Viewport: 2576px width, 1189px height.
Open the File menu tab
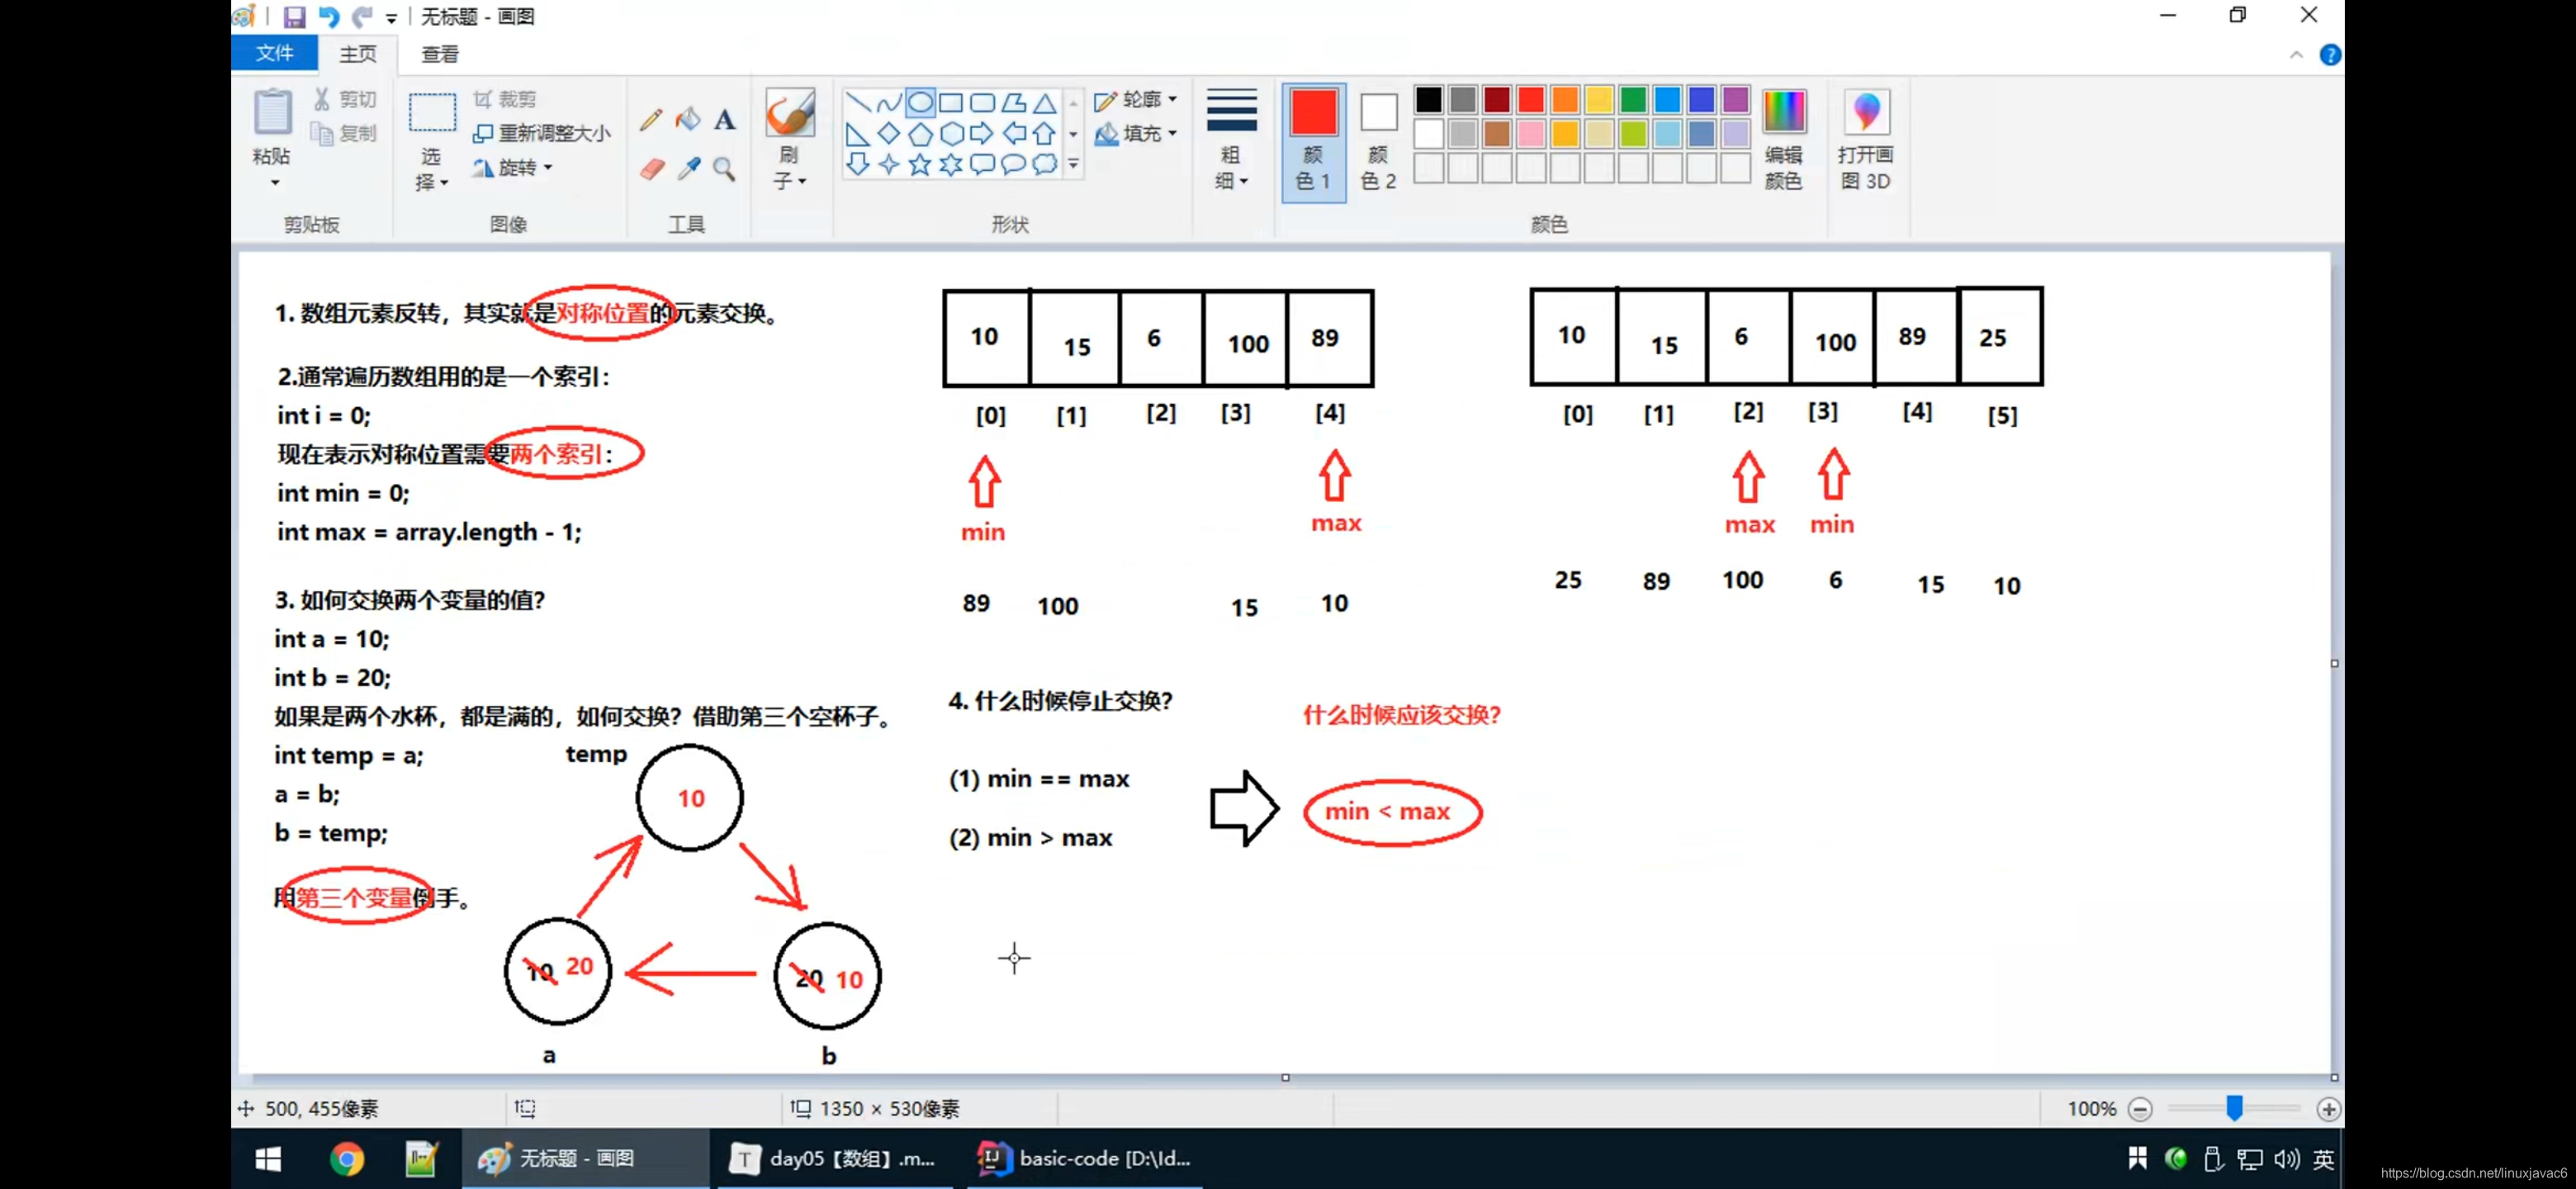tap(274, 53)
